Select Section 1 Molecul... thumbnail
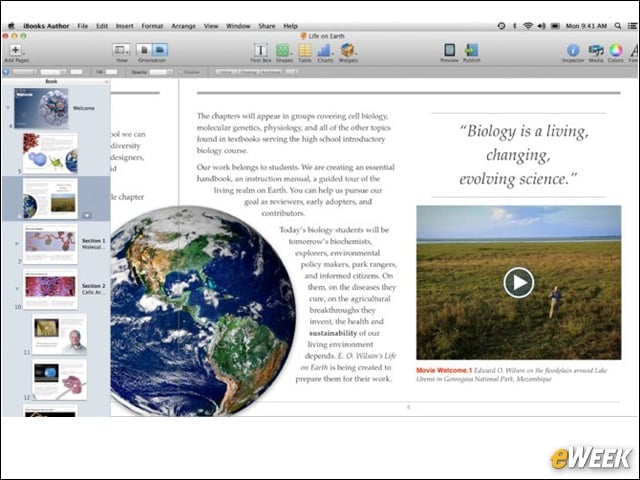 coord(50,244)
